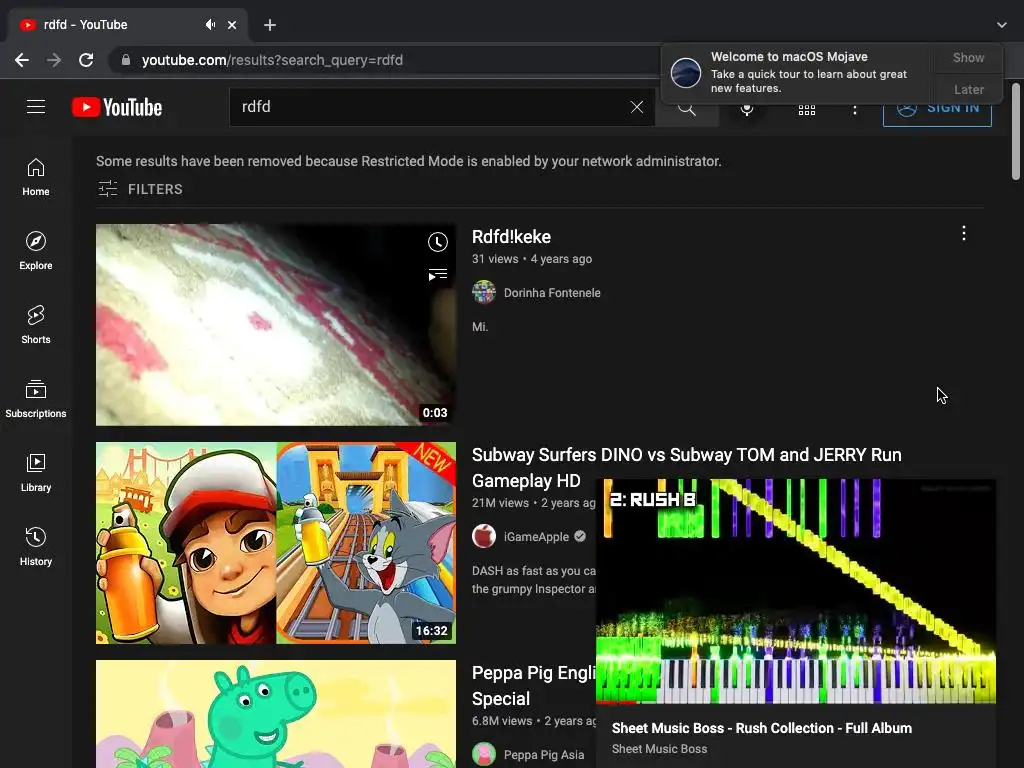Close the rdfd - YouTube tab

pos(232,25)
